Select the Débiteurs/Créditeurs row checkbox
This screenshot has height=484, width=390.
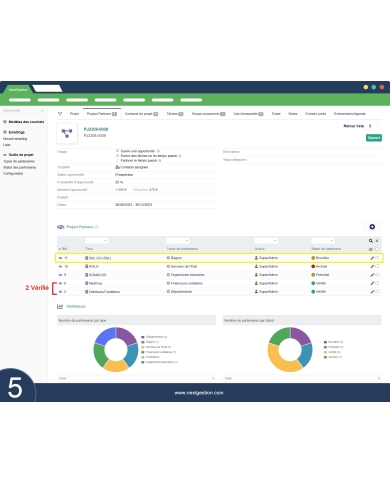[x=377, y=291]
